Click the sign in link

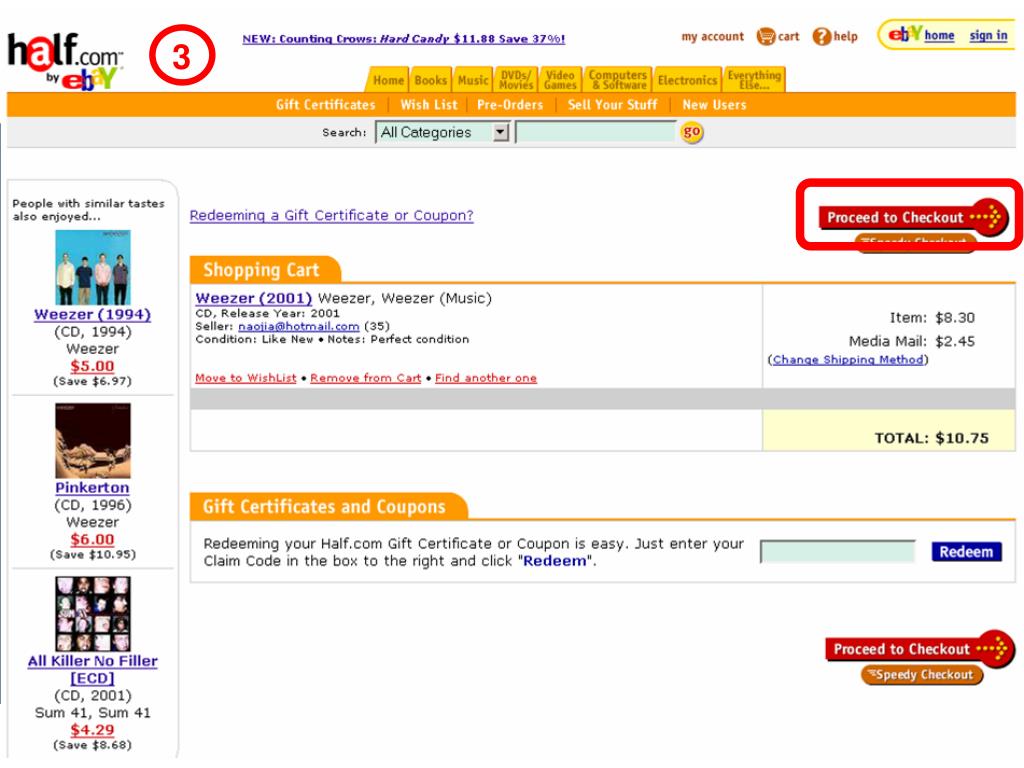(x=988, y=35)
